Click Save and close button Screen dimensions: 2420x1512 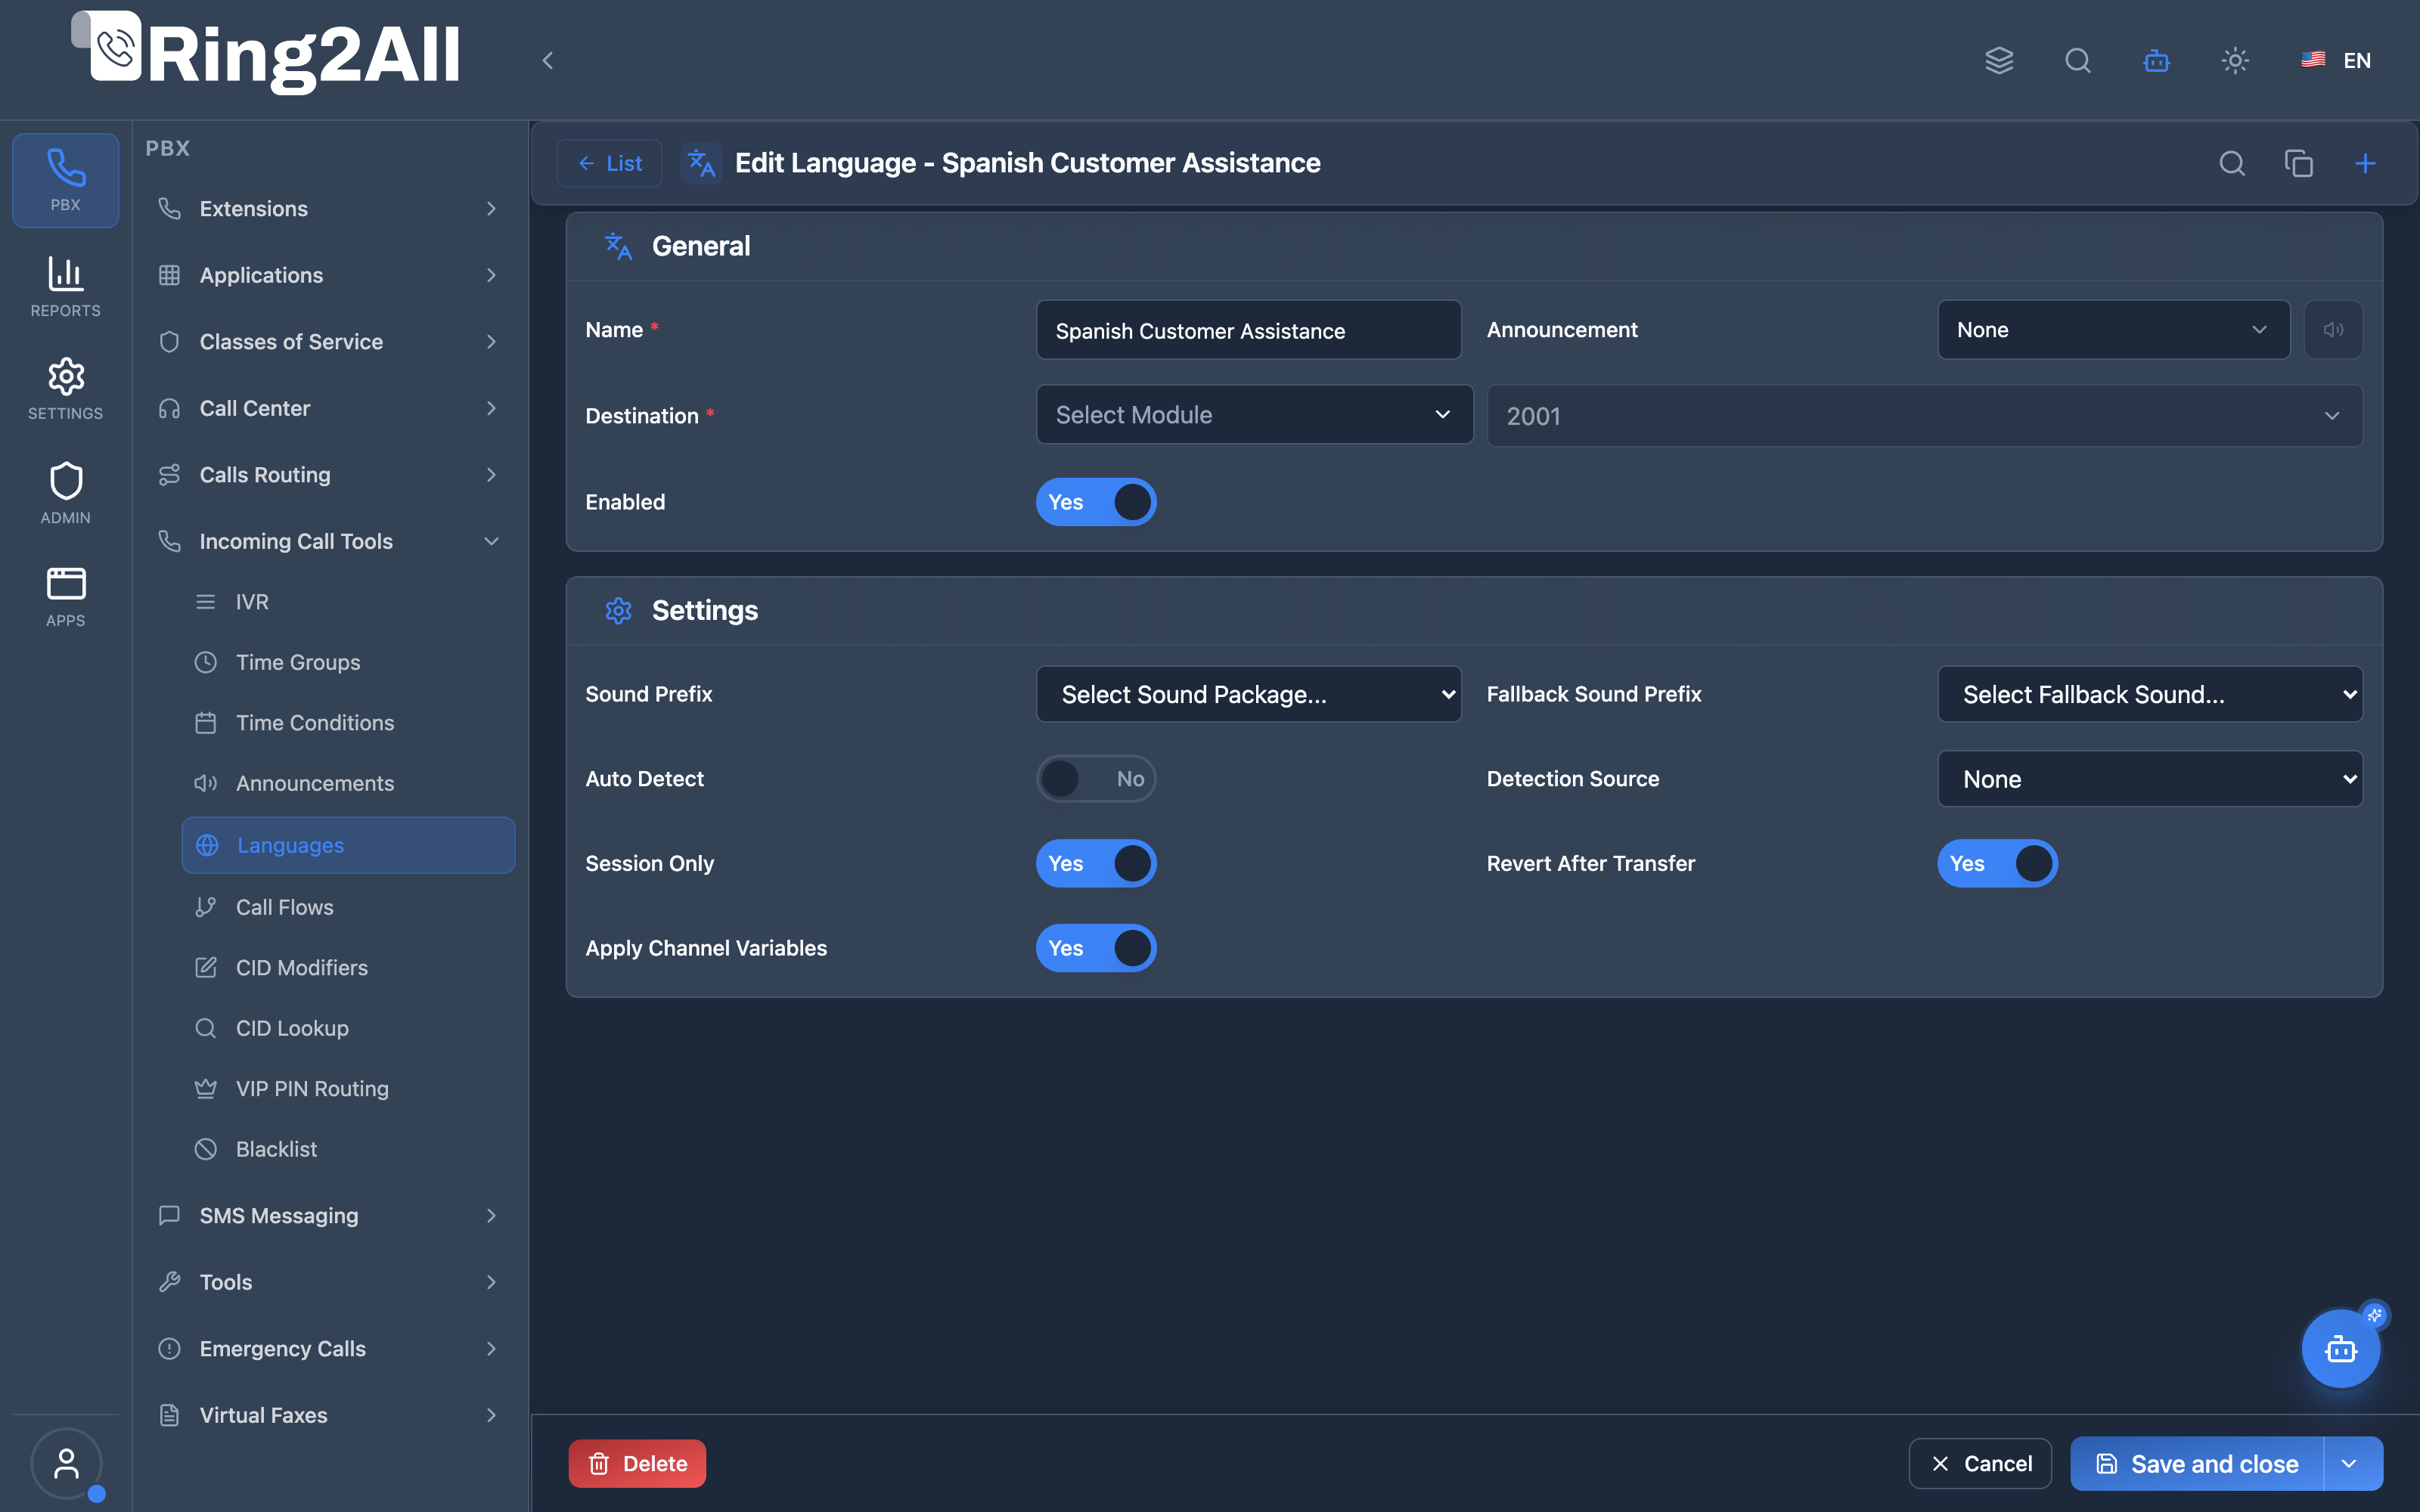(2197, 1464)
